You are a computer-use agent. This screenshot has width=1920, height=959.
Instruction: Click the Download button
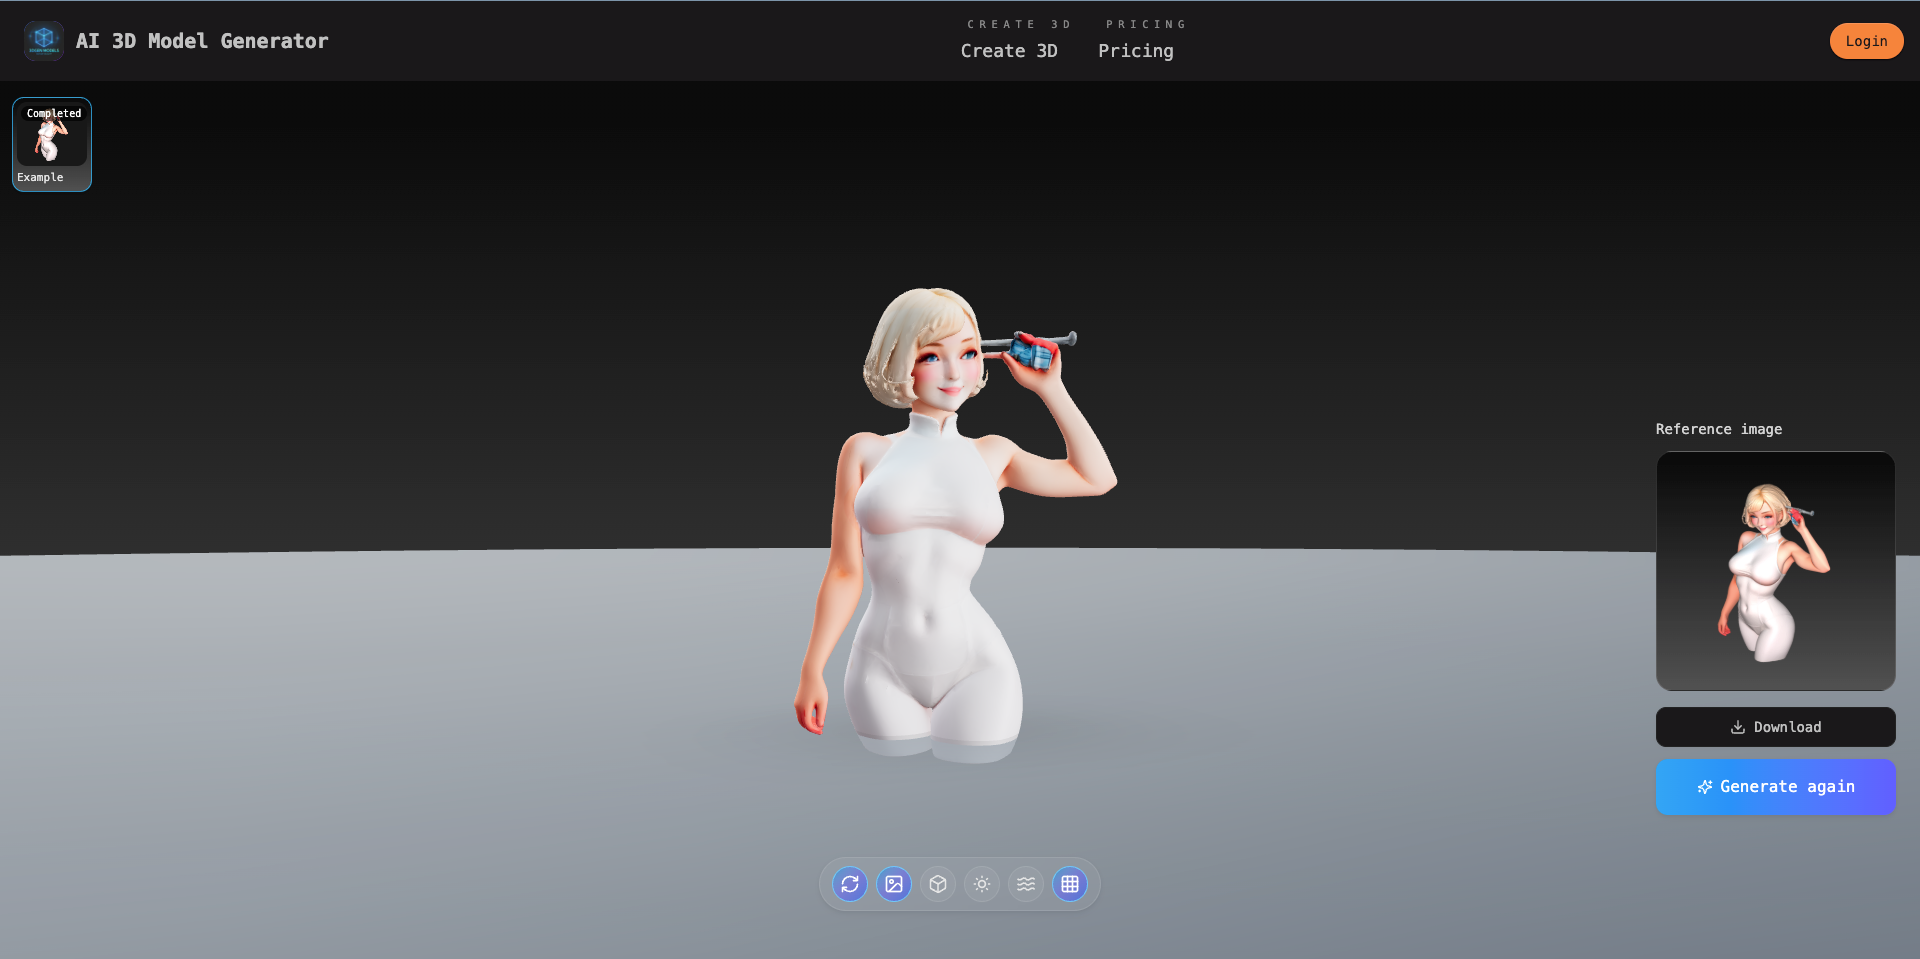[x=1775, y=727]
